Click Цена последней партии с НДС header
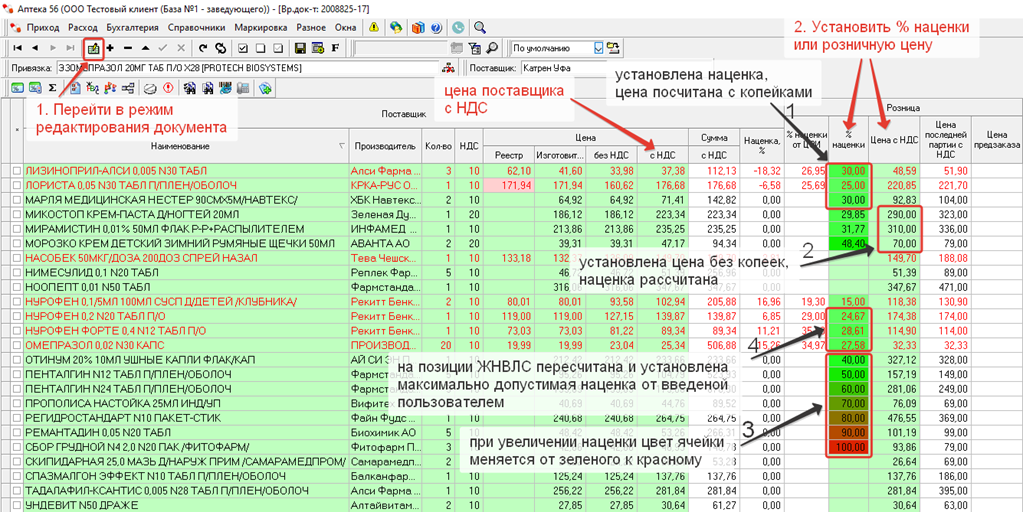 point(945,139)
